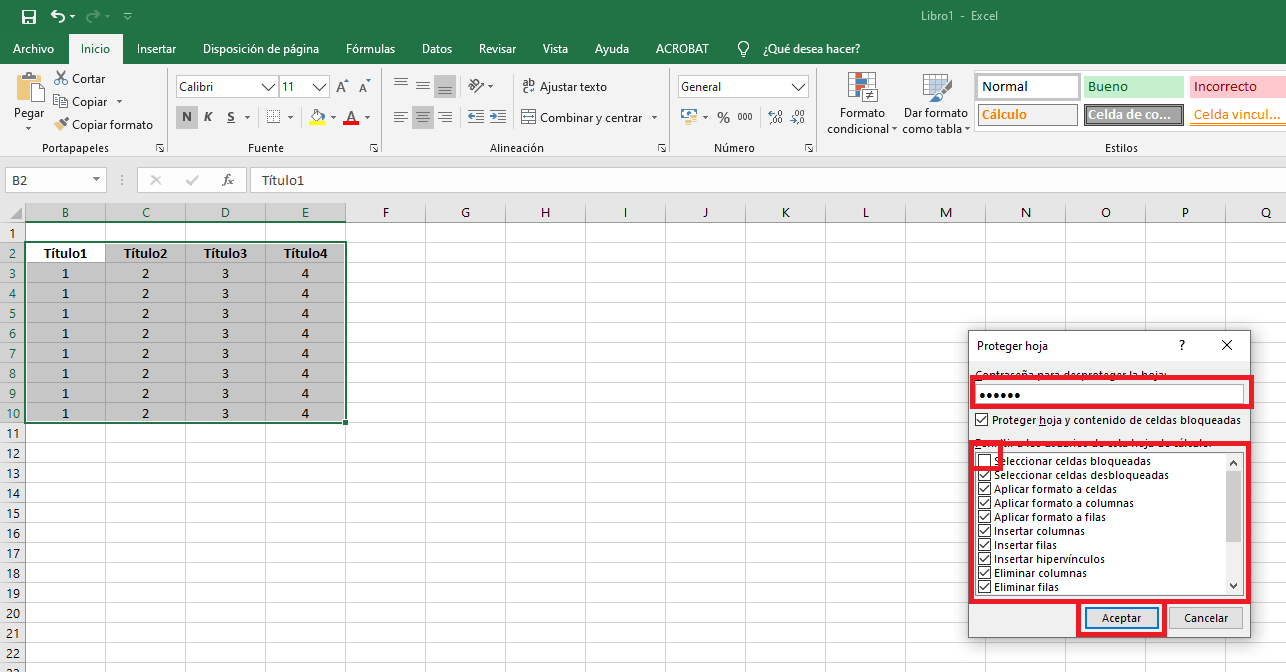This screenshot has height=672, width=1286.
Task: Open the General number format dropdown
Action: coord(798,87)
